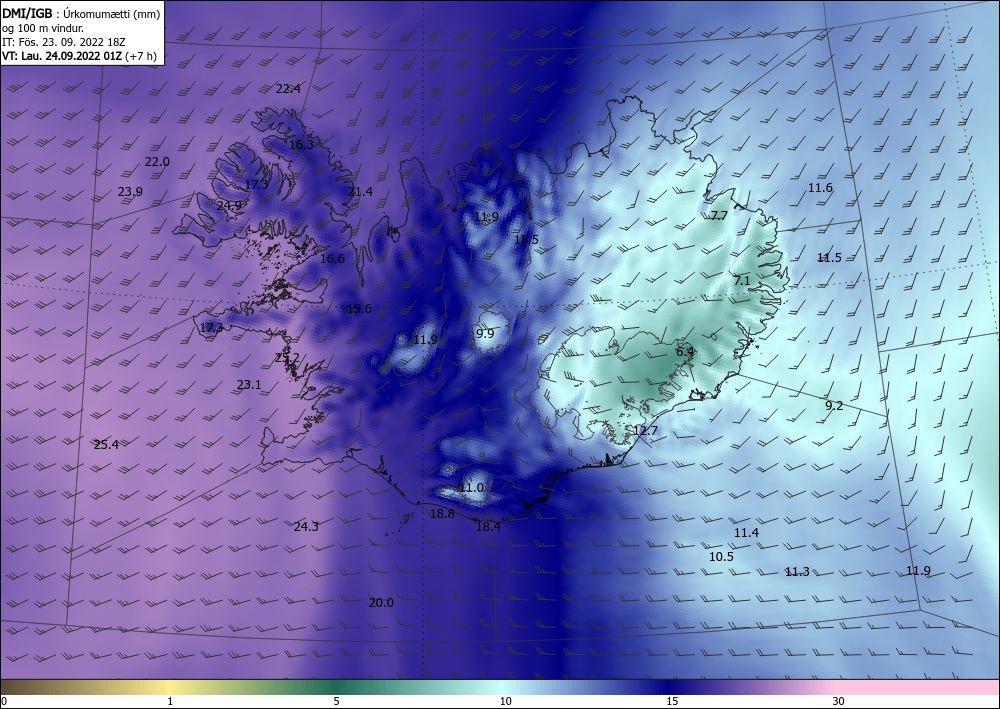The image size is (1000, 709).
Task: Click the map value 23.1
Action: click(249, 384)
